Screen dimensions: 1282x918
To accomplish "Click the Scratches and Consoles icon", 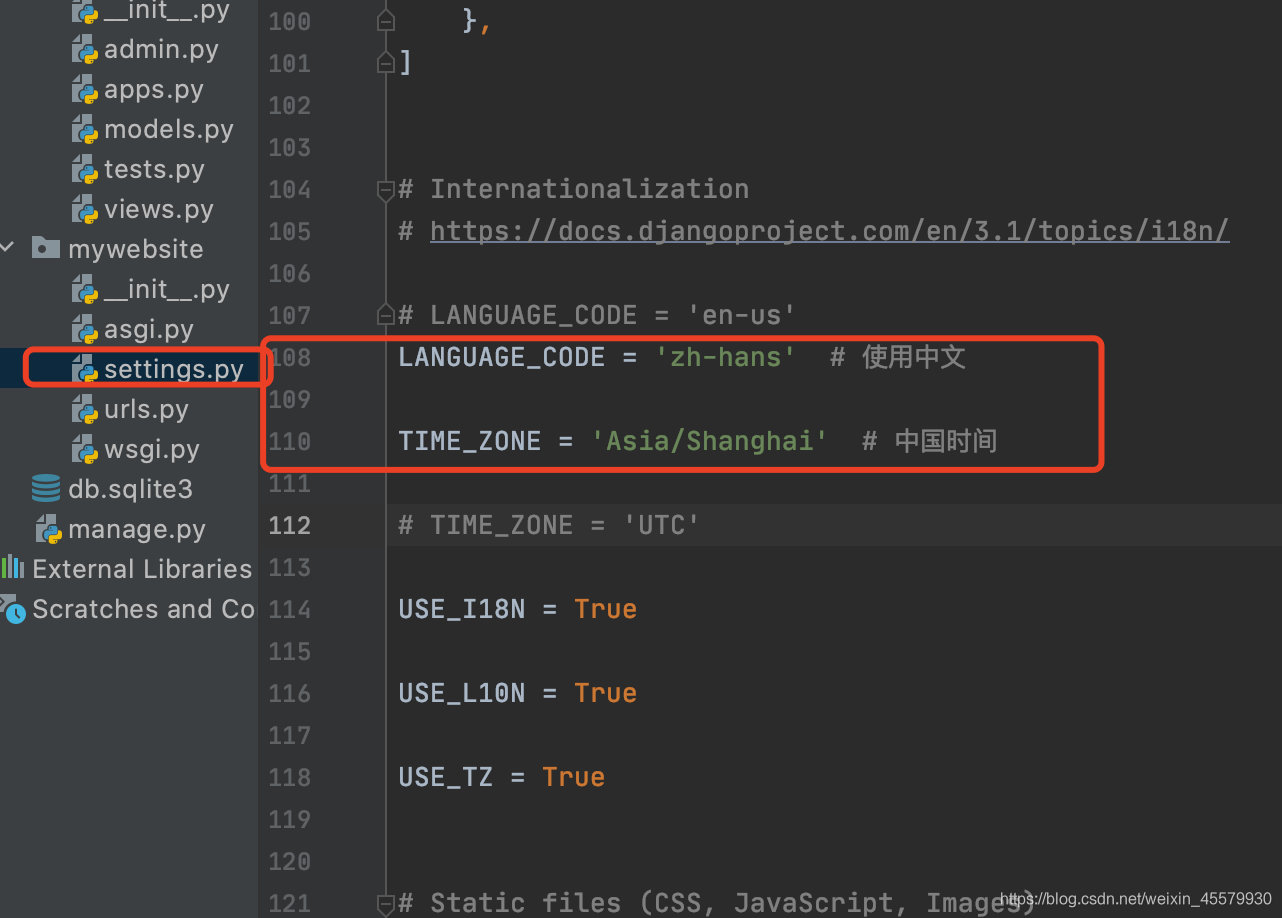I will point(12,609).
